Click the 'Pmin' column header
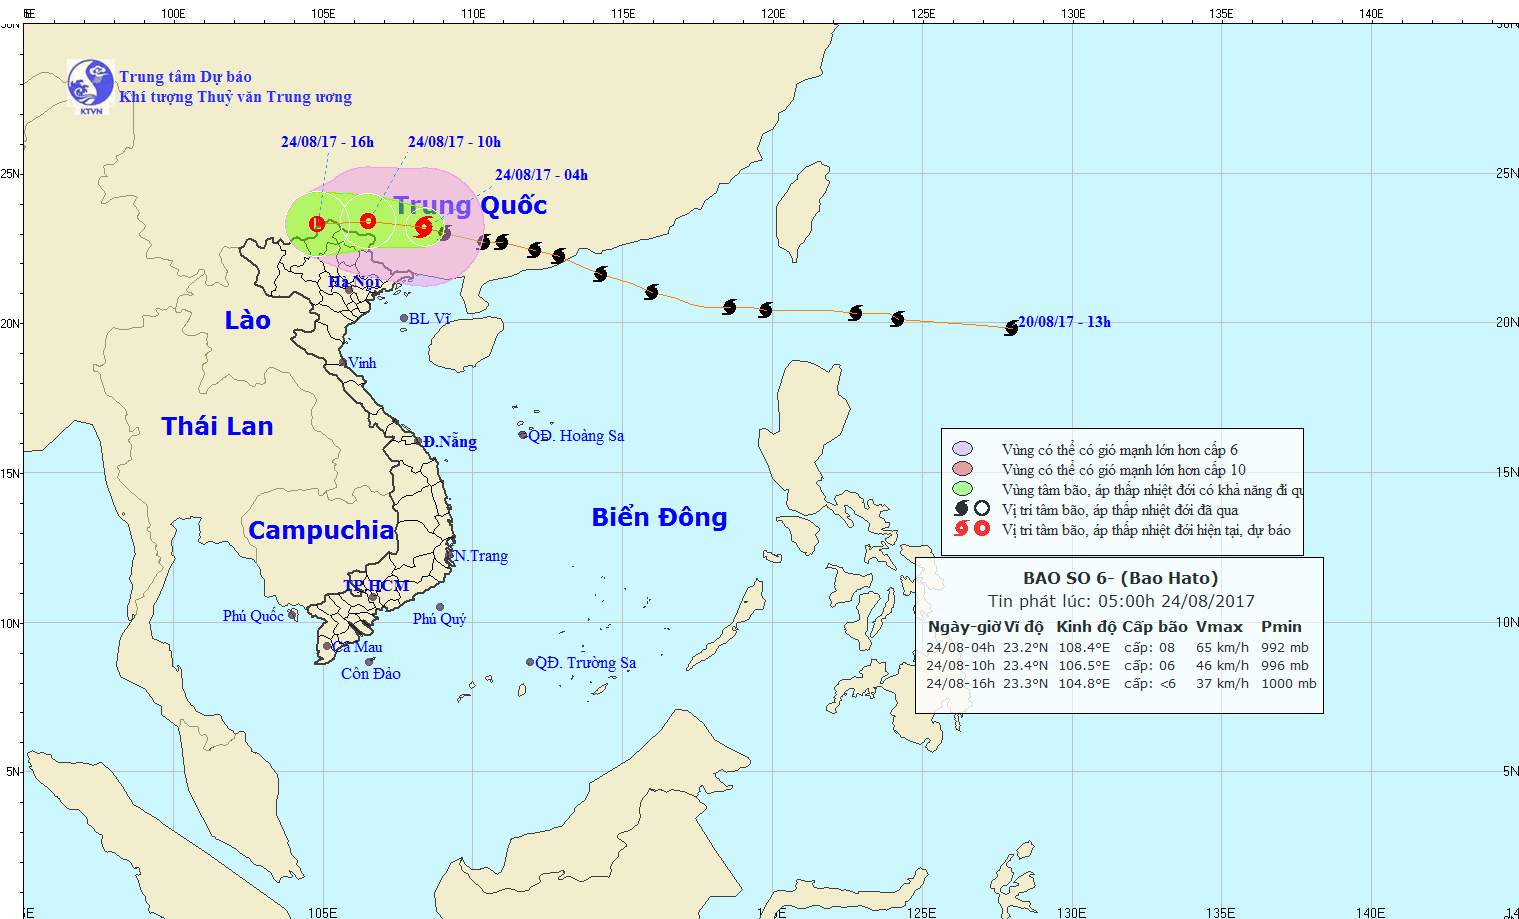 point(1281,627)
